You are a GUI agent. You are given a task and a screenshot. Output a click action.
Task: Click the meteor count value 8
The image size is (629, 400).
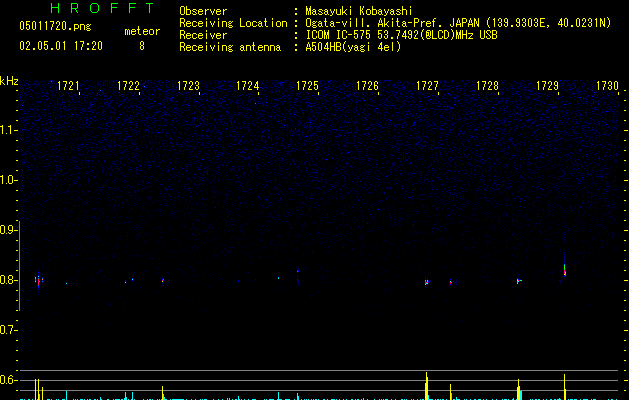coord(142,46)
